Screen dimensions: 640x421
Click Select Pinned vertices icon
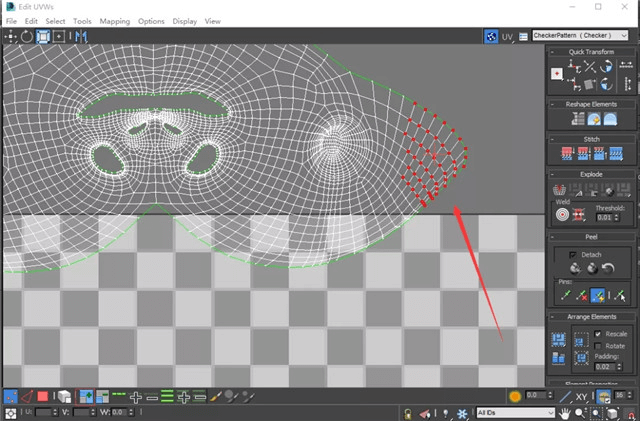620,295
